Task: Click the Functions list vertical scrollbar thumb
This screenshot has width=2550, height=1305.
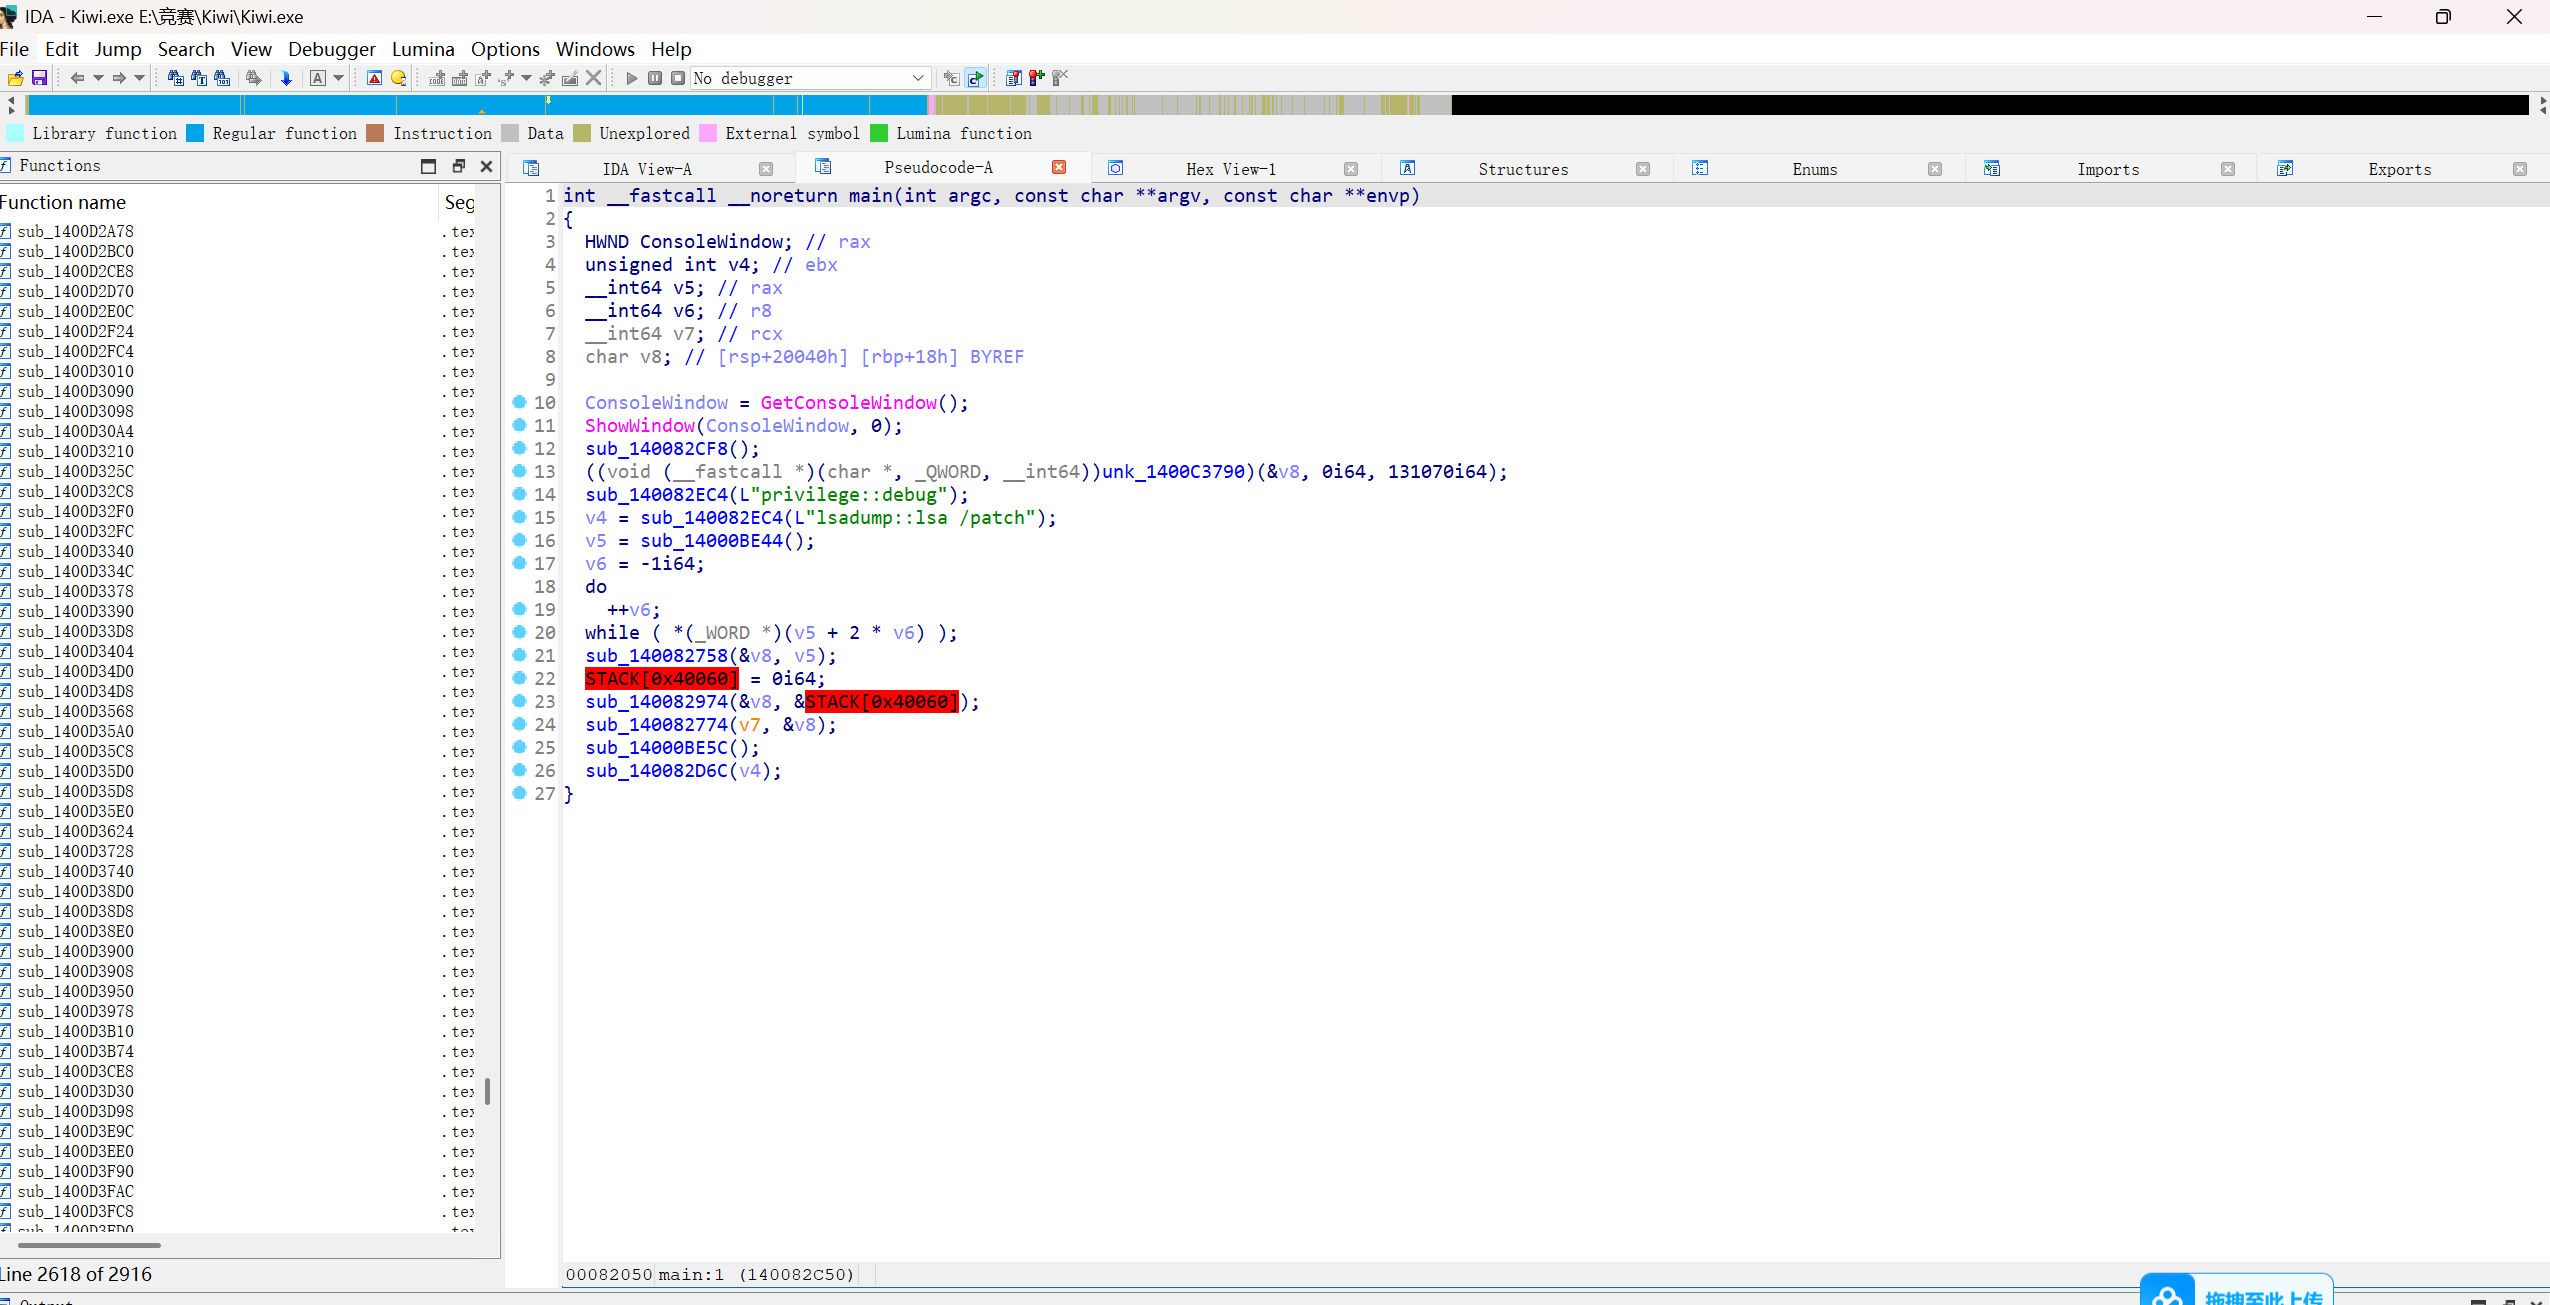Action: (487, 1091)
